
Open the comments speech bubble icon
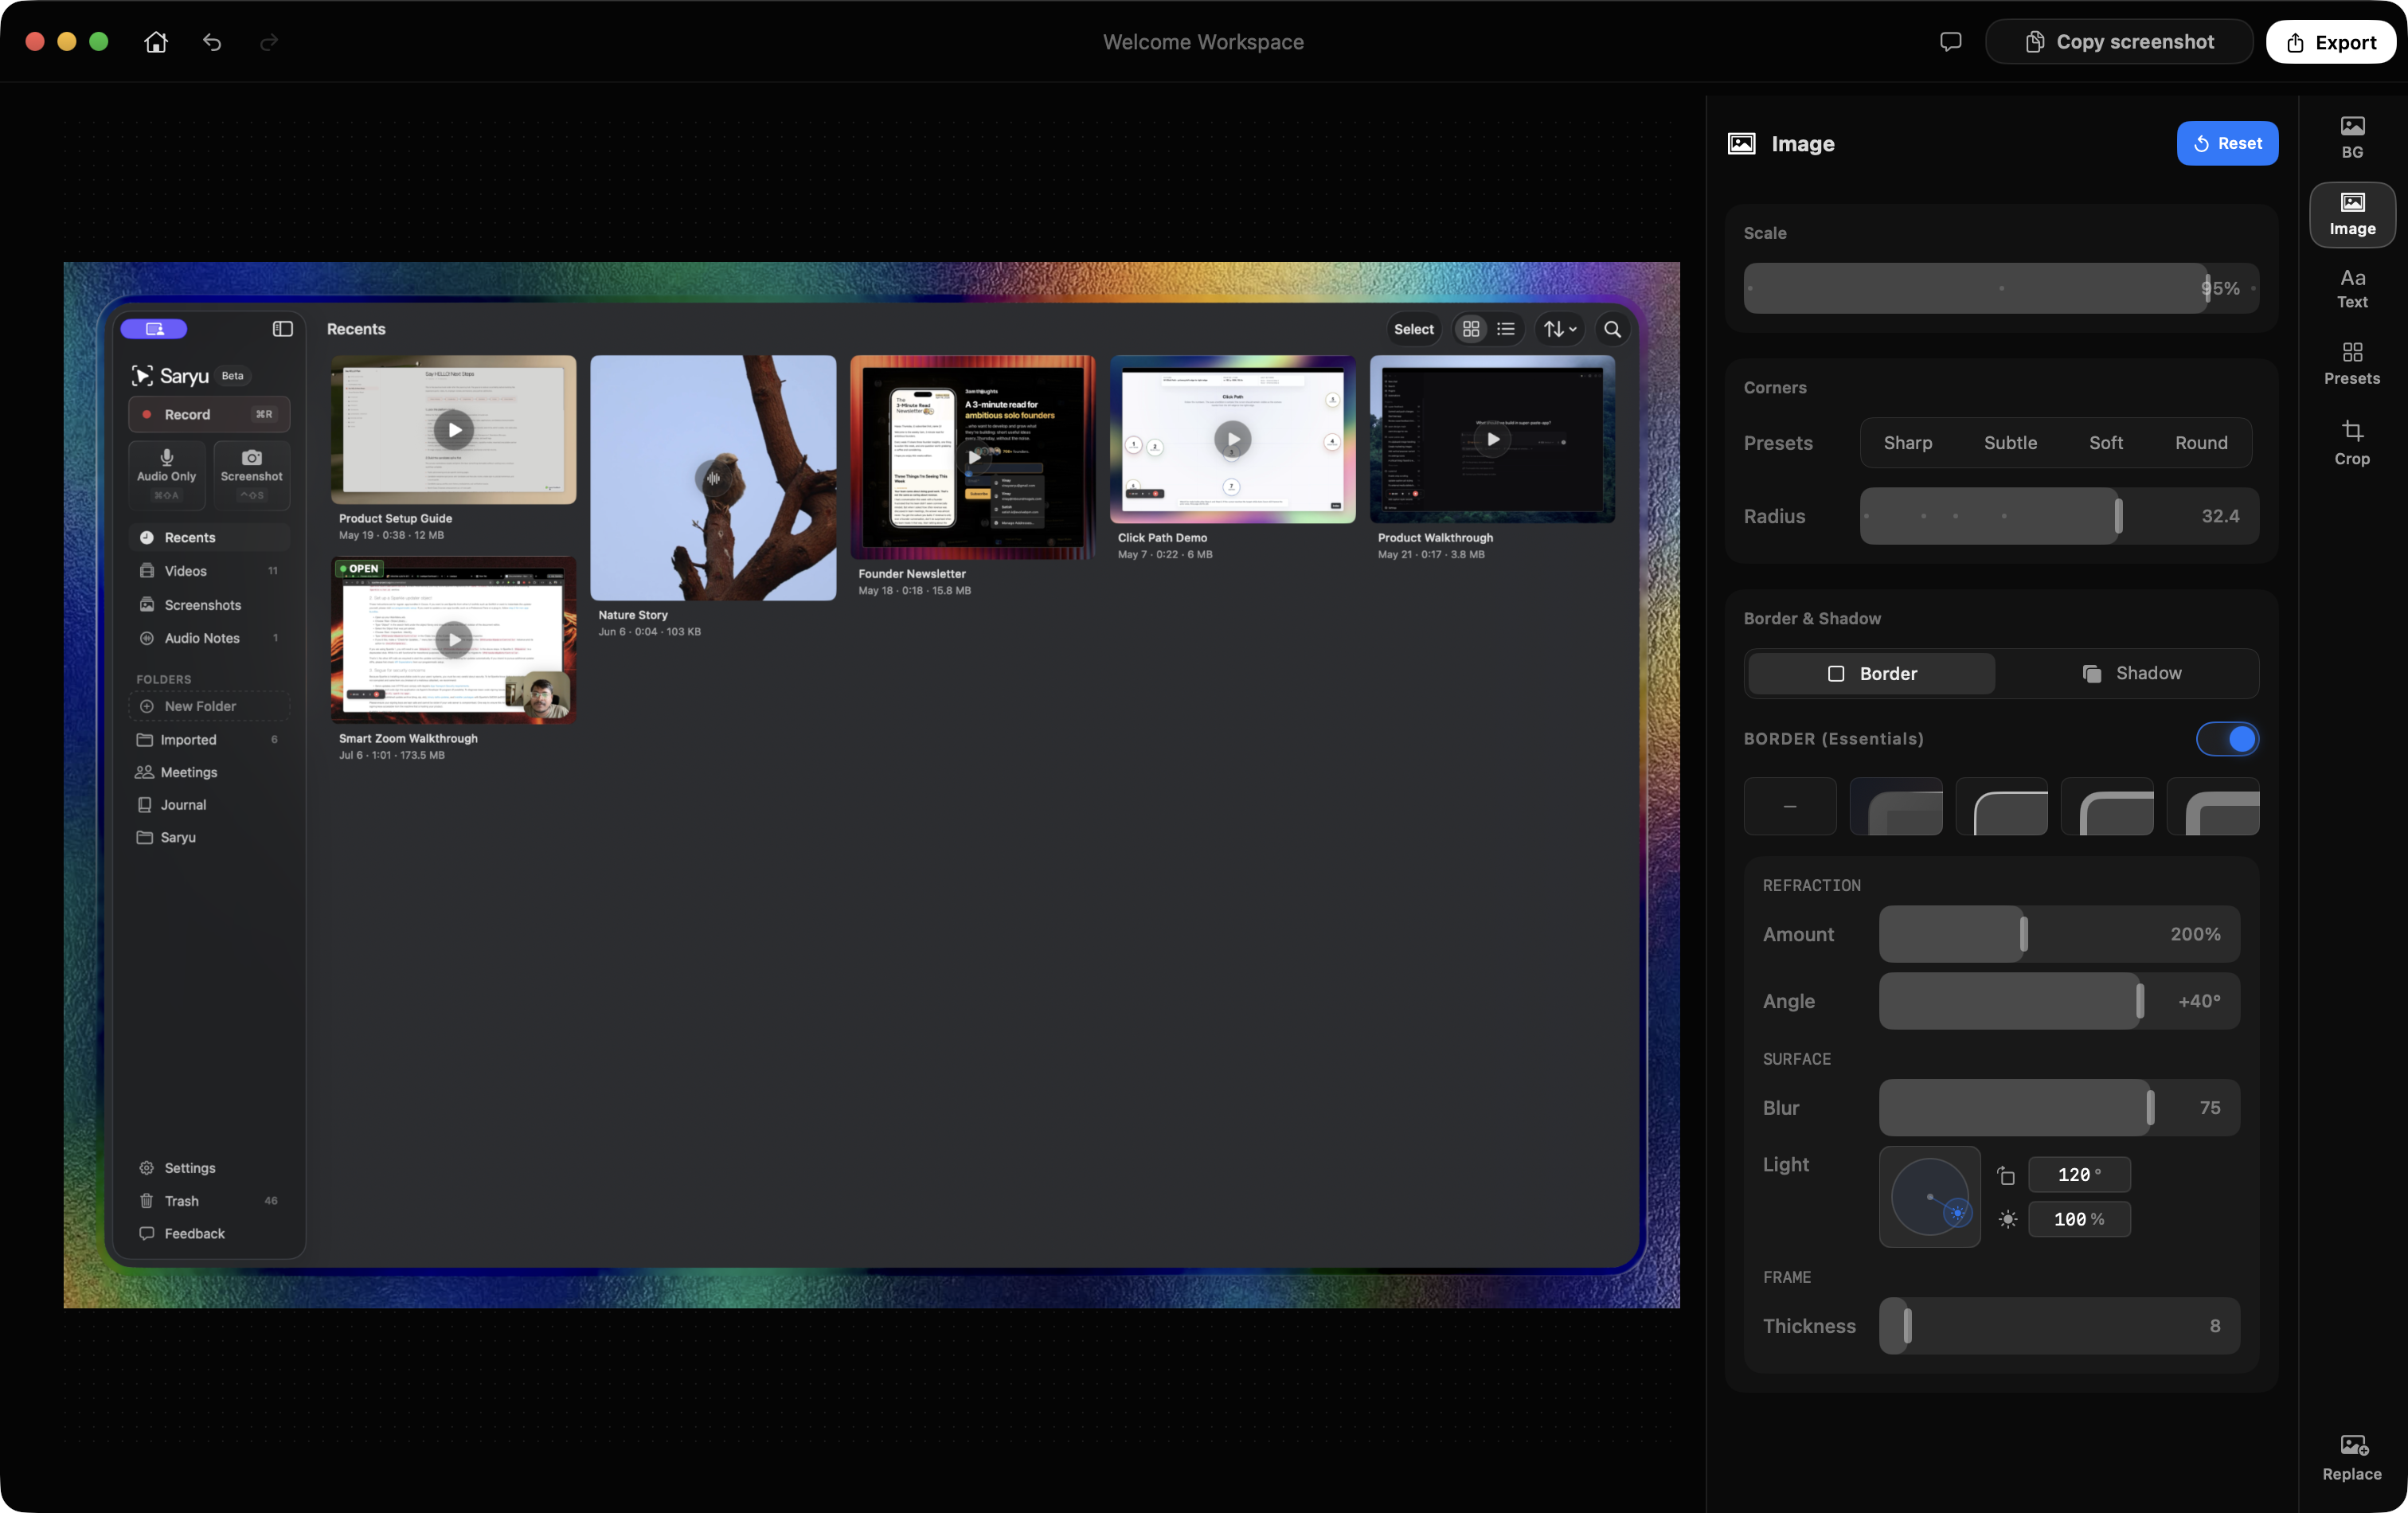click(x=1949, y=42)
